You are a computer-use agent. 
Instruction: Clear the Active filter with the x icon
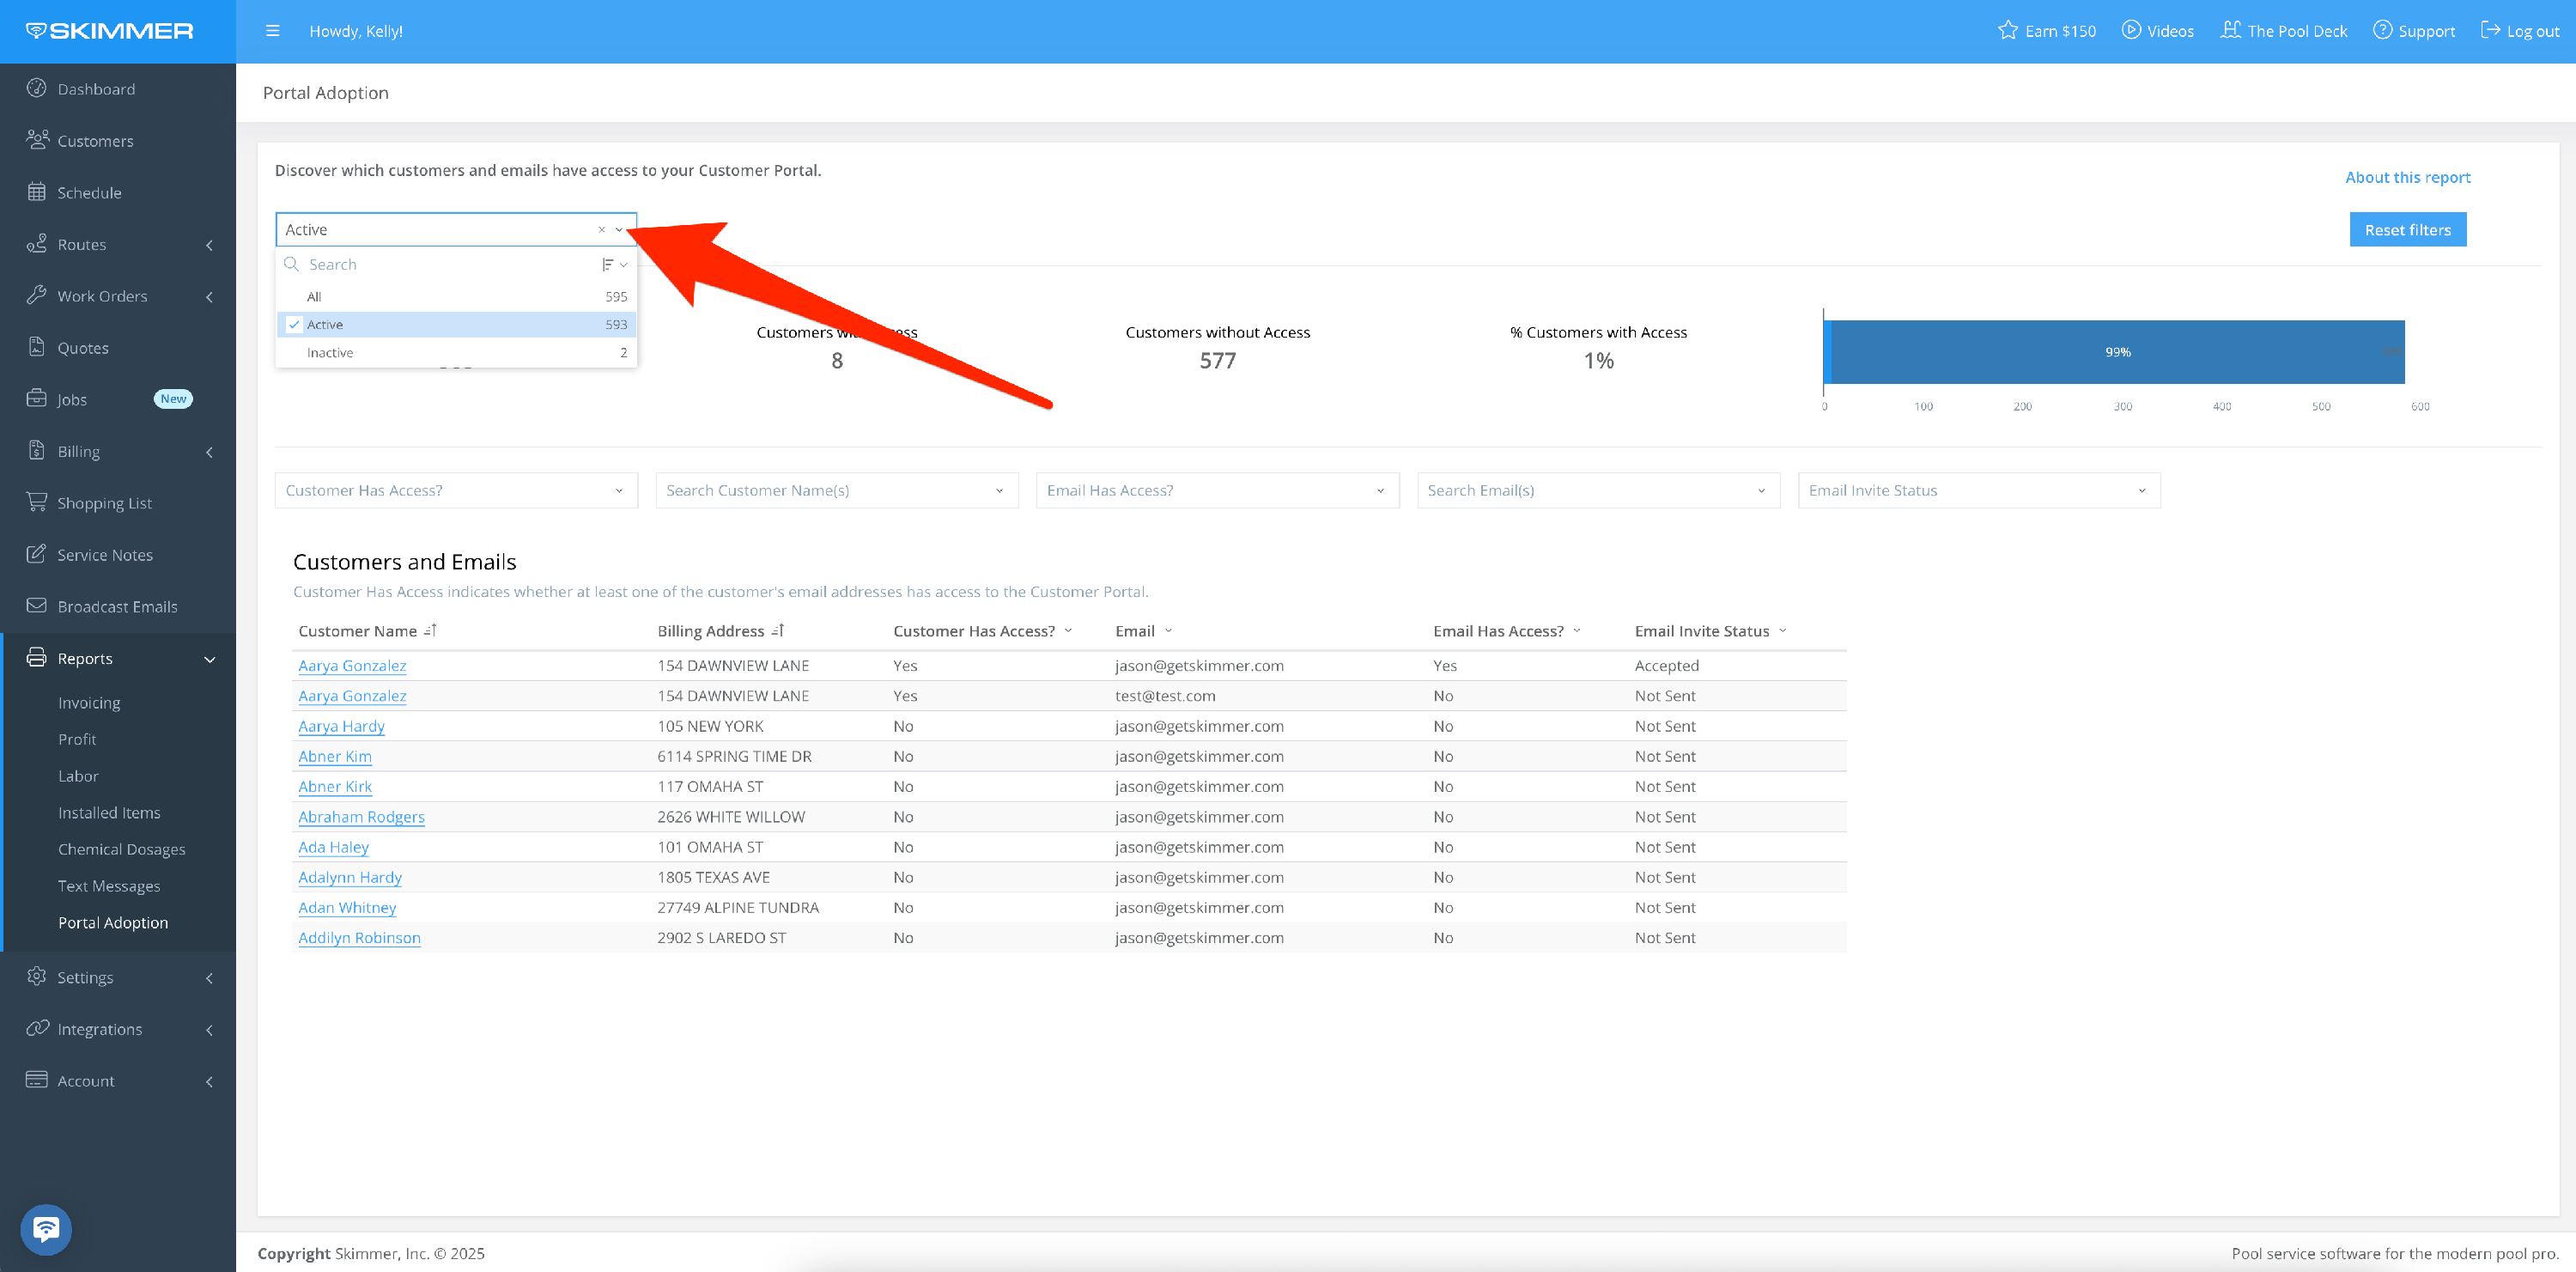tap(601, 230)
